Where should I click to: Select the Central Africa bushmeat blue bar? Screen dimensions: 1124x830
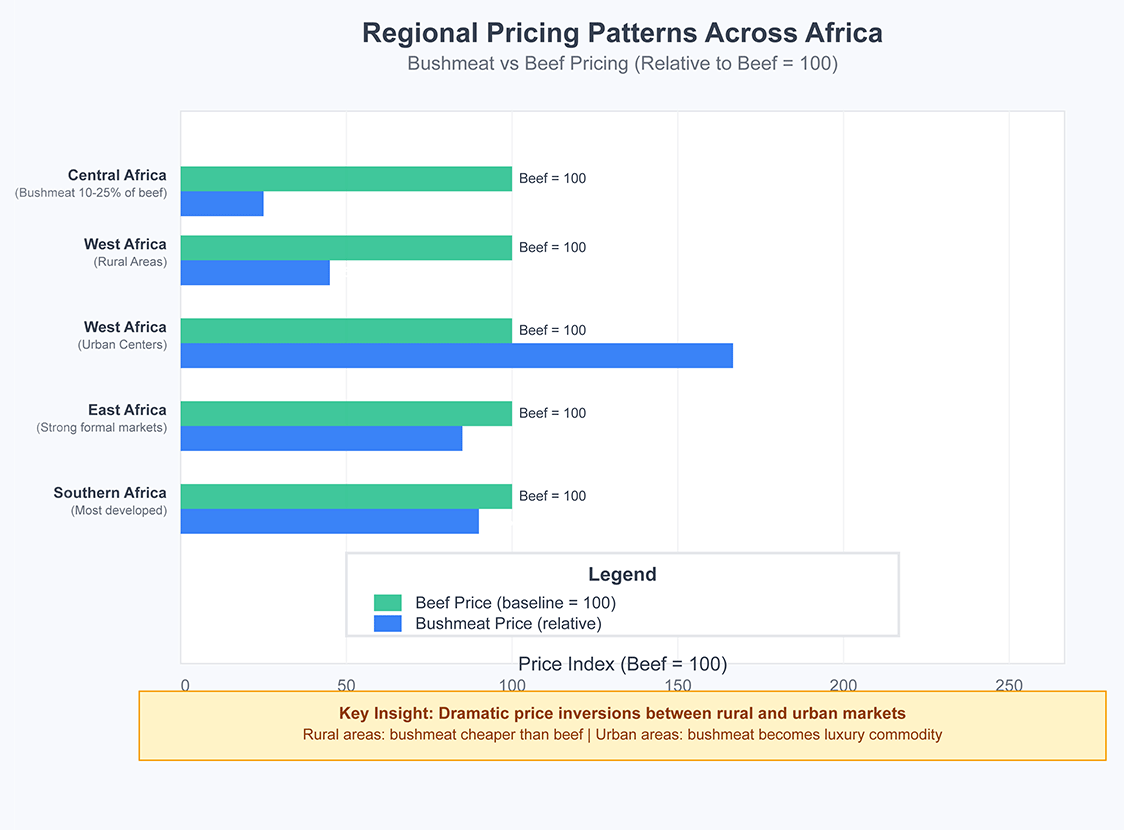tap(222, 204)
